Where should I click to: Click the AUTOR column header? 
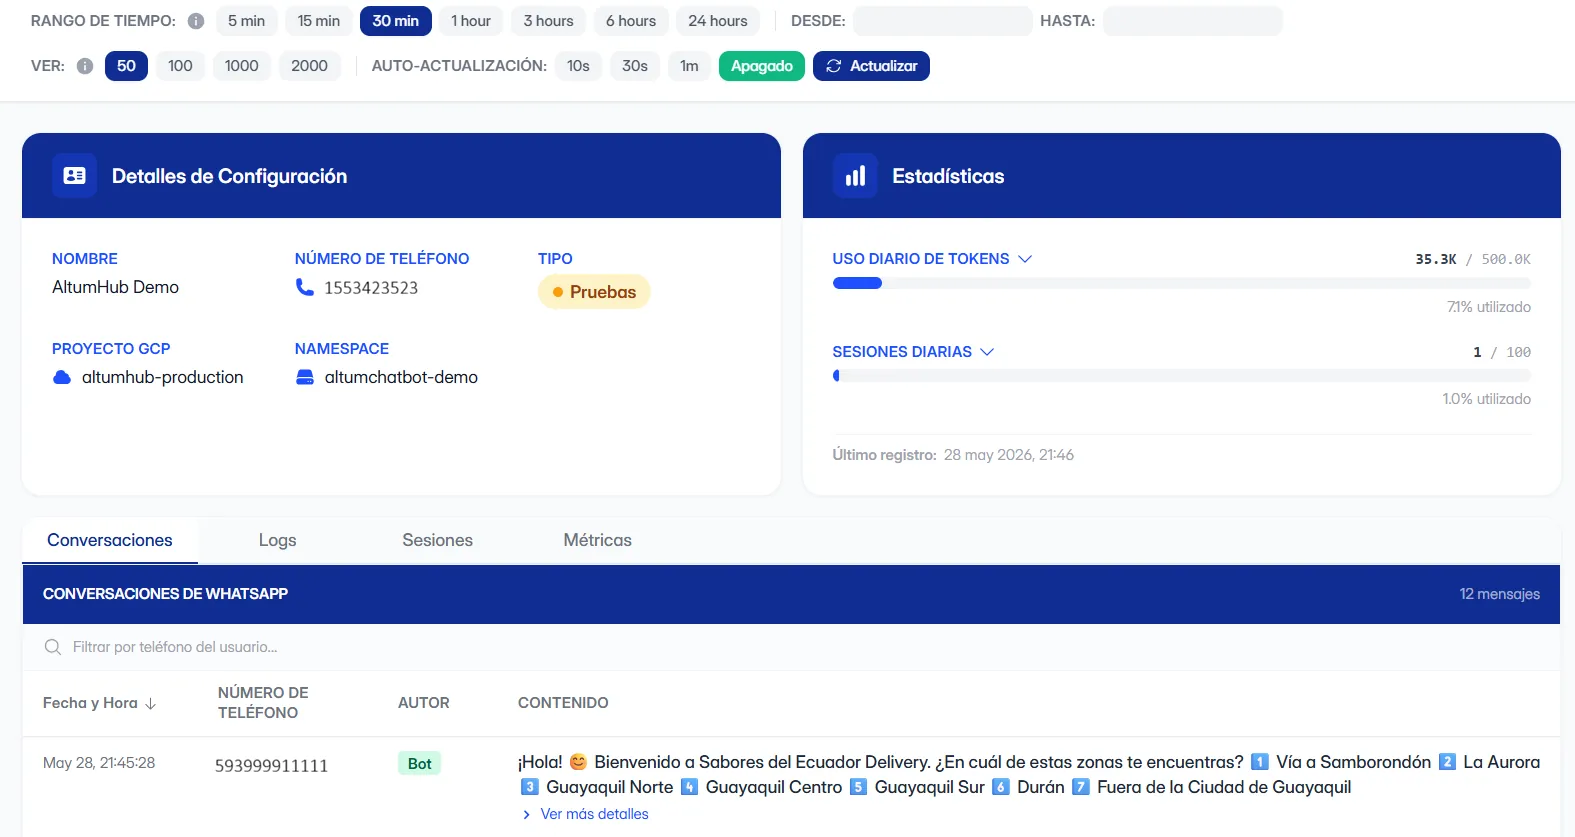pyautogui.click(x=424, y=703)
